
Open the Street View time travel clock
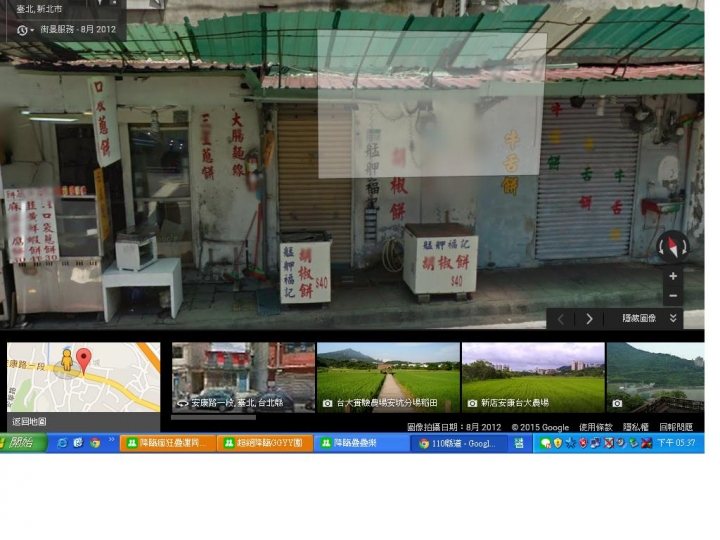(x=22, y=30)
